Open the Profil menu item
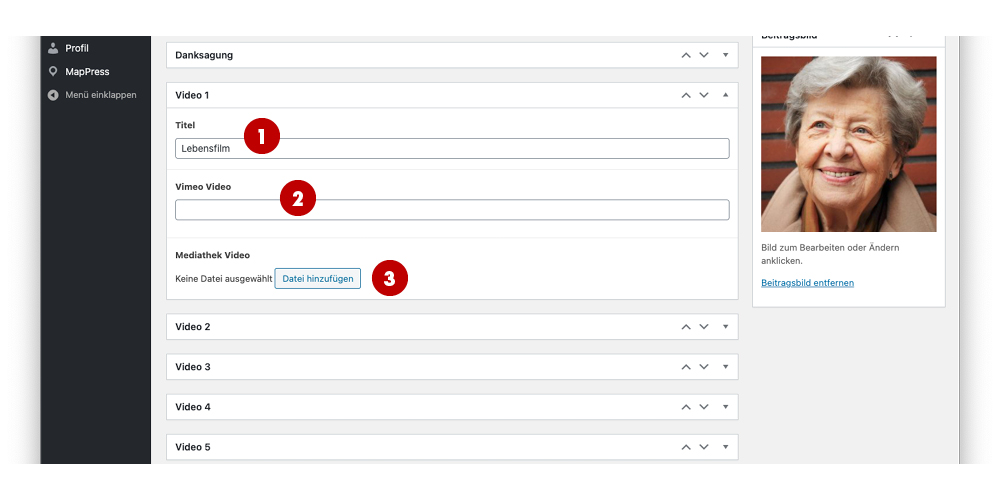The image size is (1000, 500). coord(77,48)
